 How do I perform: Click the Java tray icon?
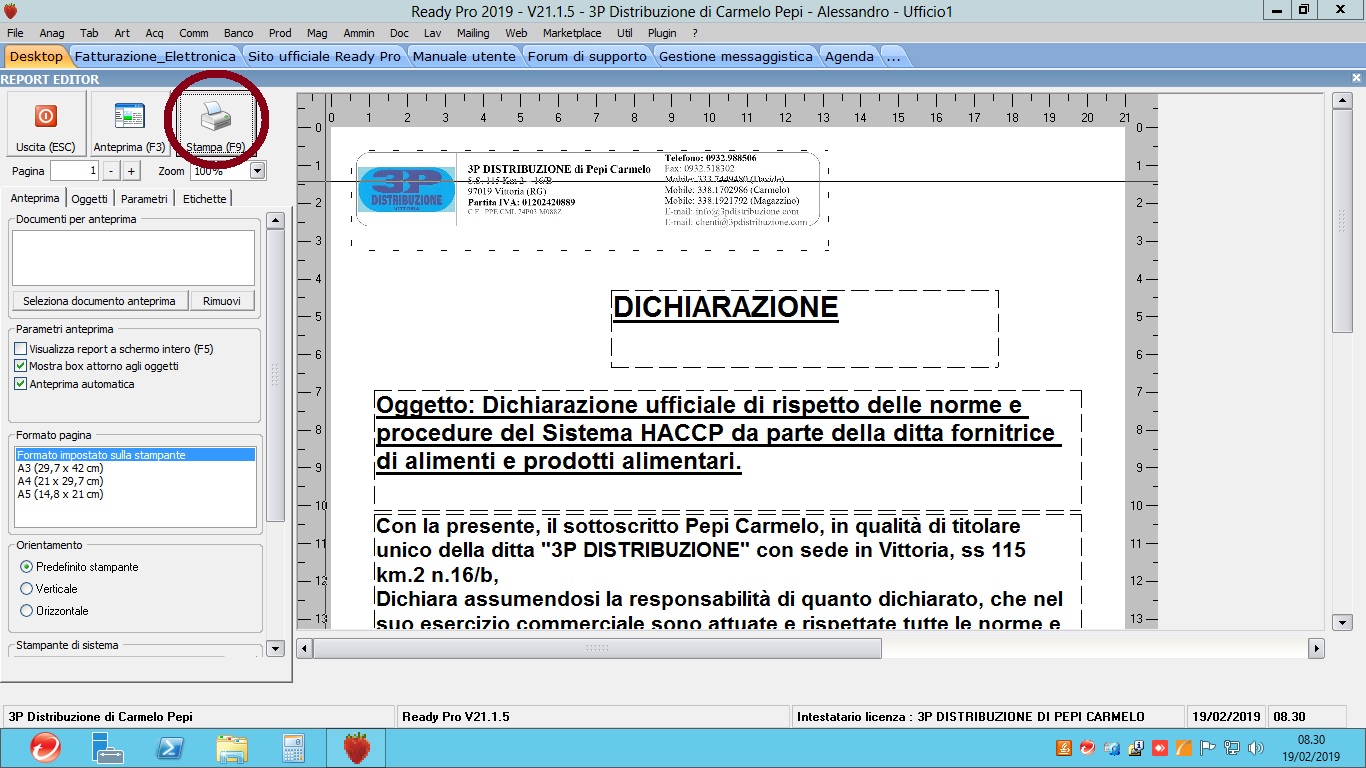pyautogui.click(x=1064, y=748)
